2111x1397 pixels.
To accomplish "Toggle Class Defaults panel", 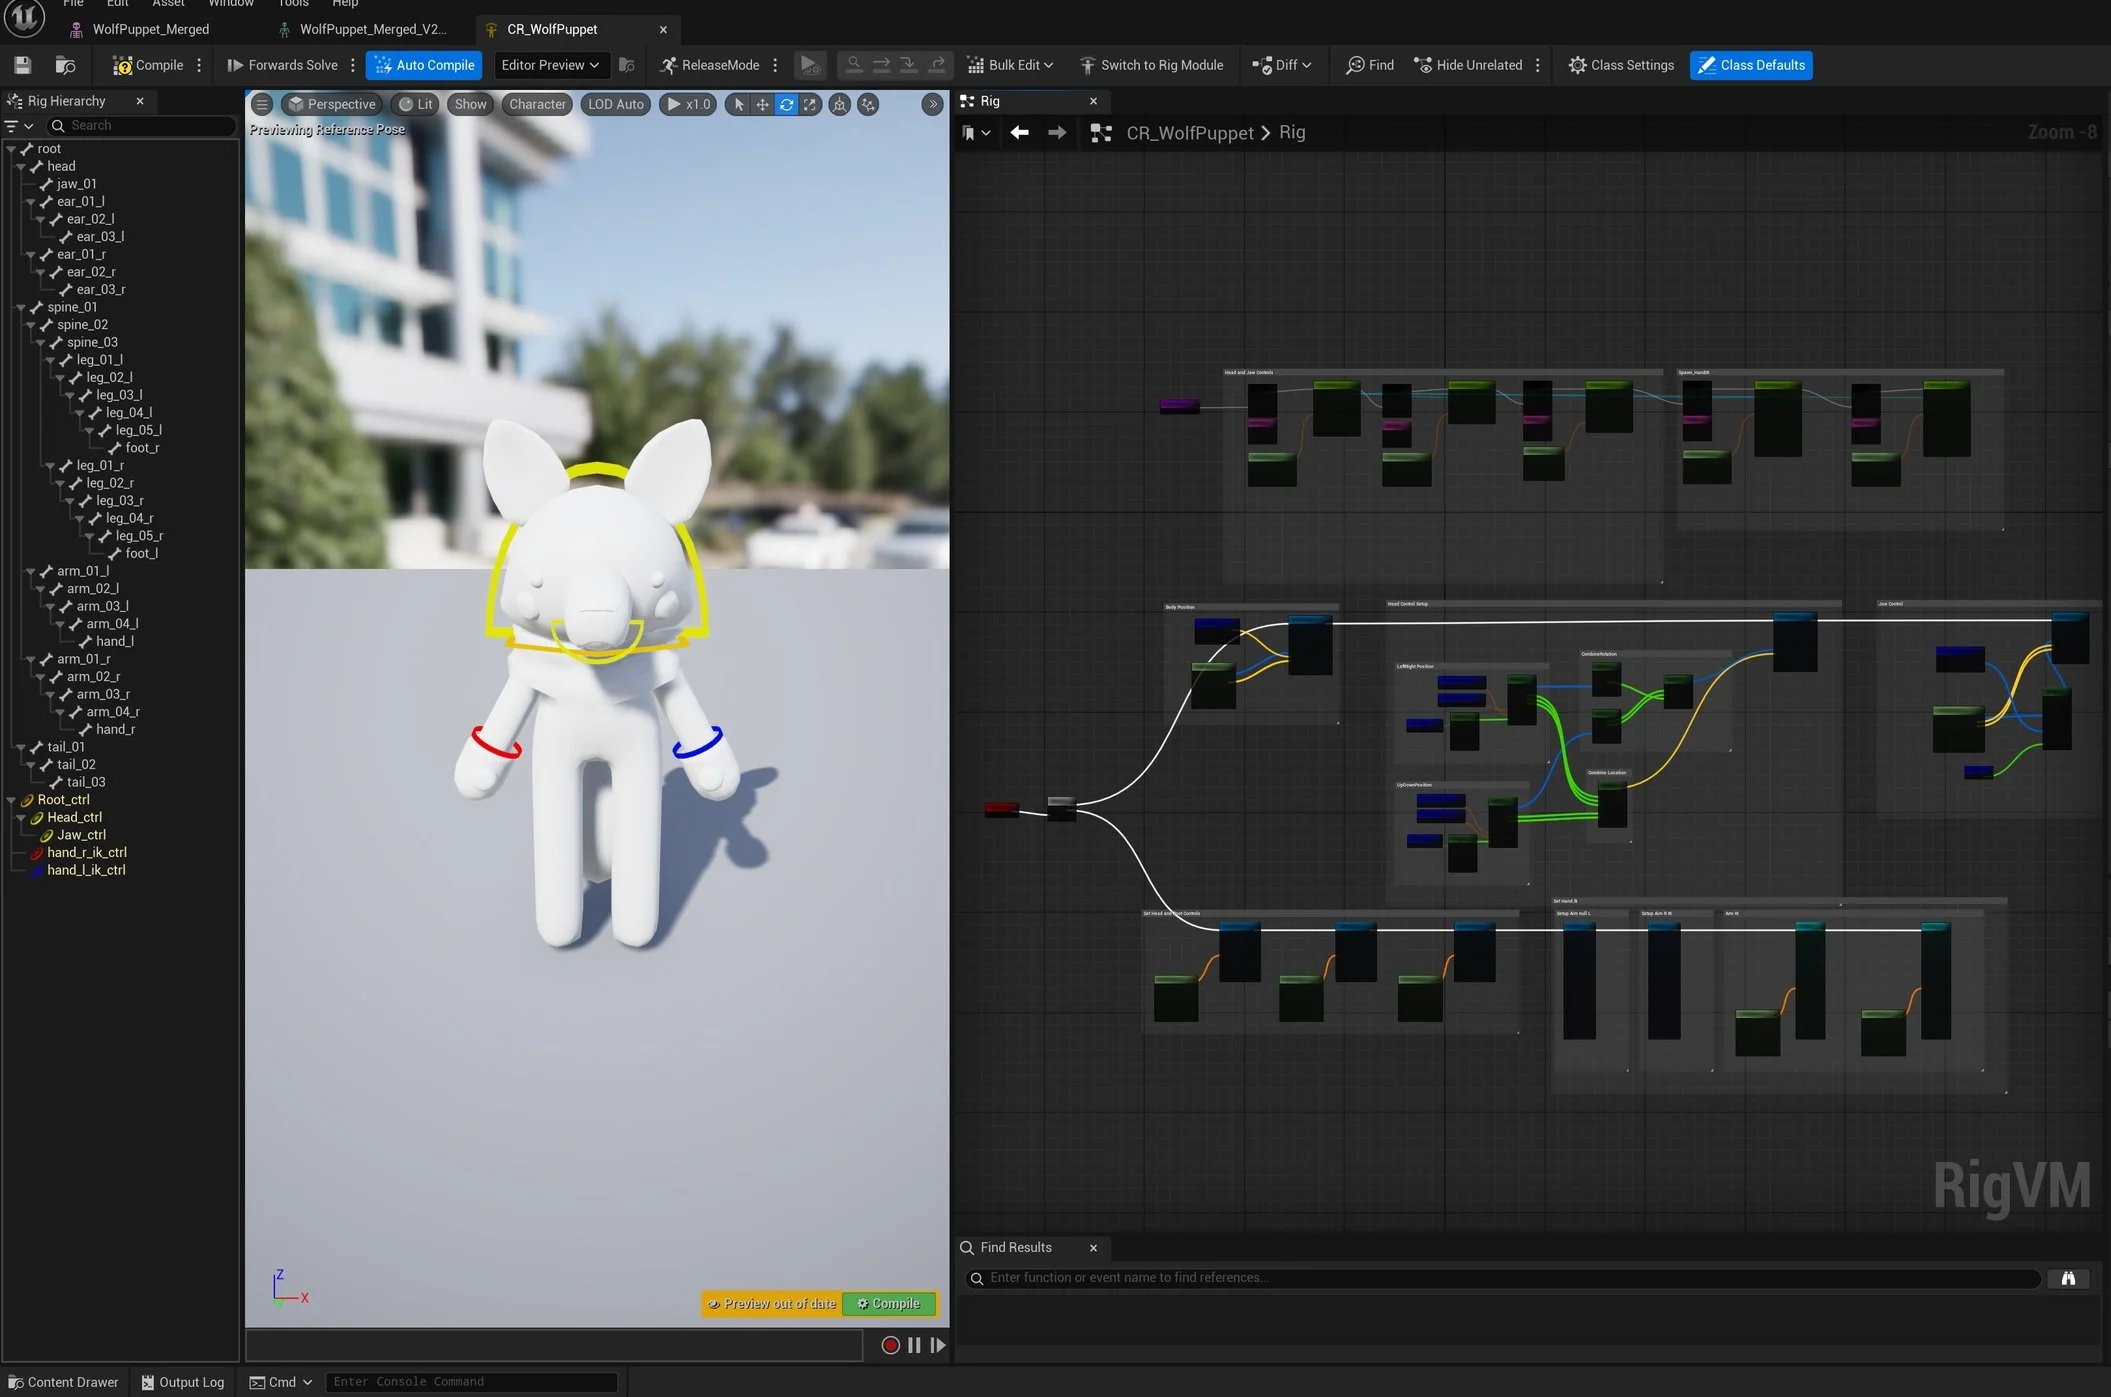I will [1750, 65].
